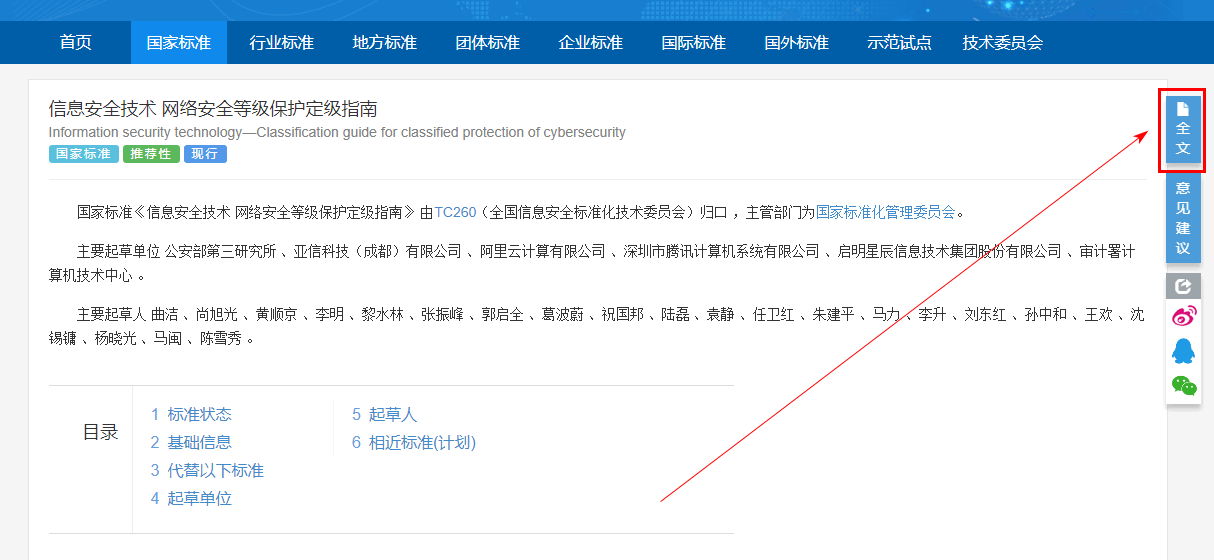Switch to the 企业标准 tab
Image resolution: width=1214 pixels, height=560 pixels.
tap(591, 43)
